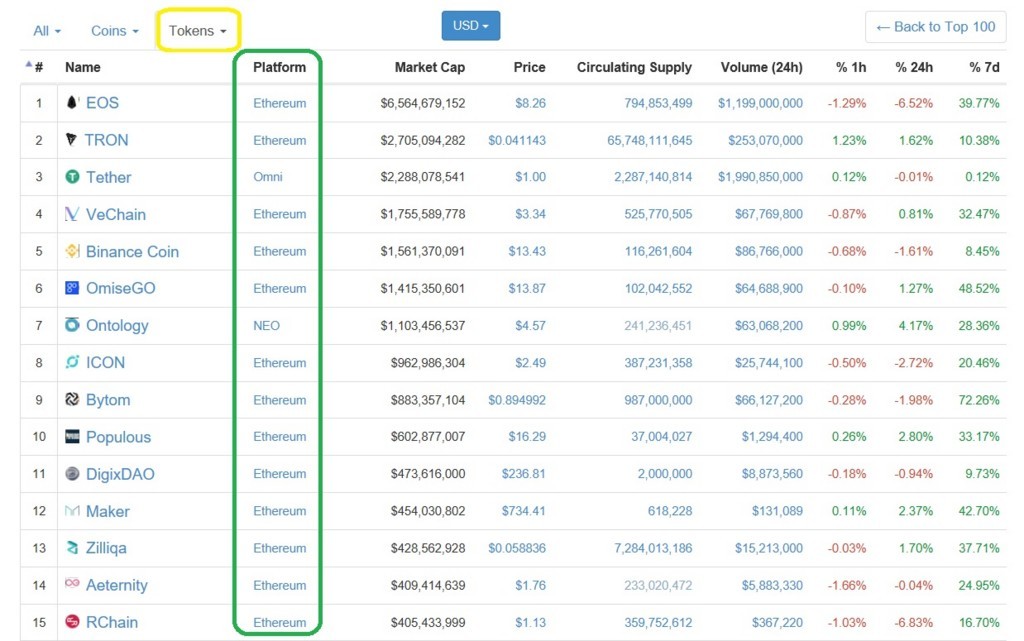Click the Maker logo icon
1024x641 pixels.
coord(72,511)
